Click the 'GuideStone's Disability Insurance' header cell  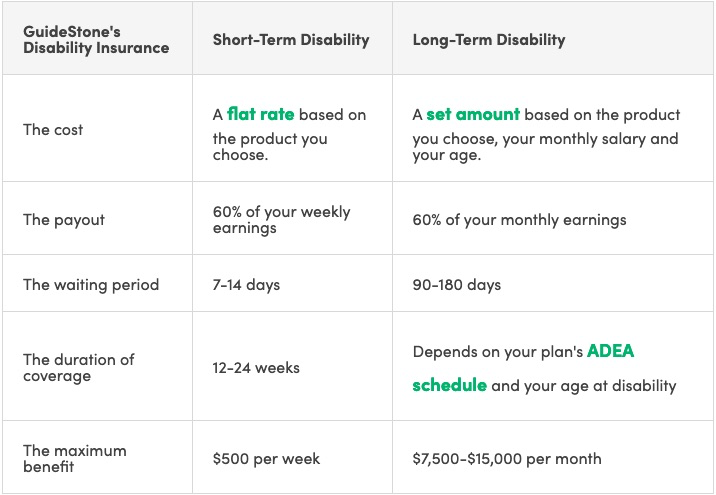pyautogui.click(x=96, y=40)
